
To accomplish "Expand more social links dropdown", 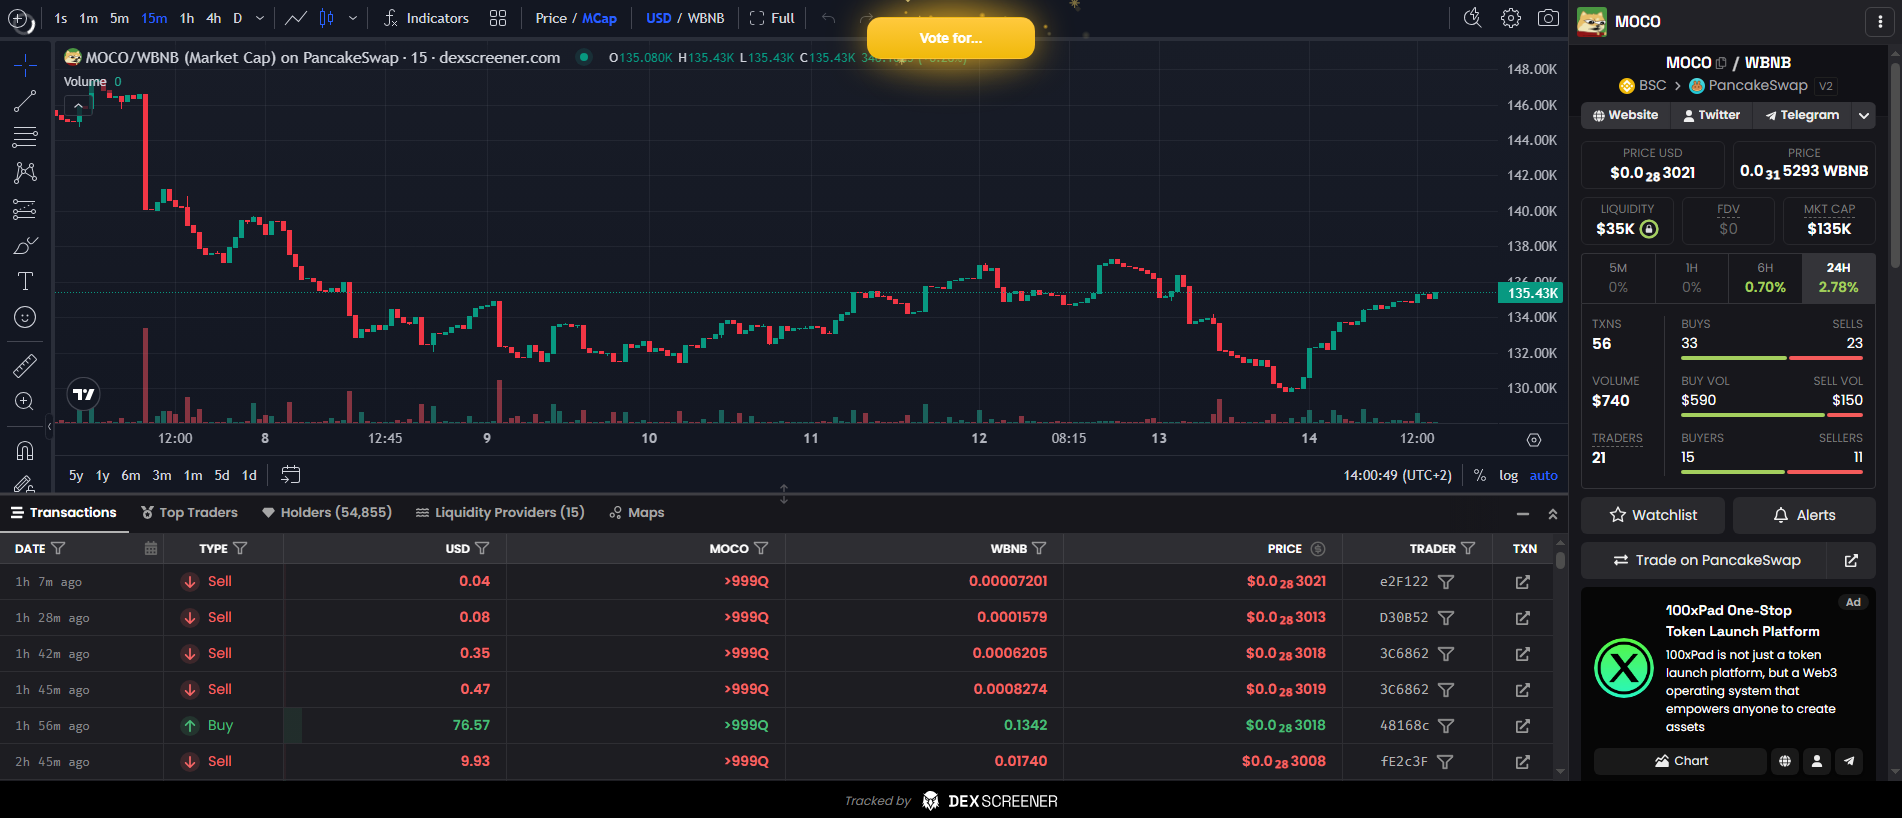I will pyautogui.click(x=1863, y=115).
